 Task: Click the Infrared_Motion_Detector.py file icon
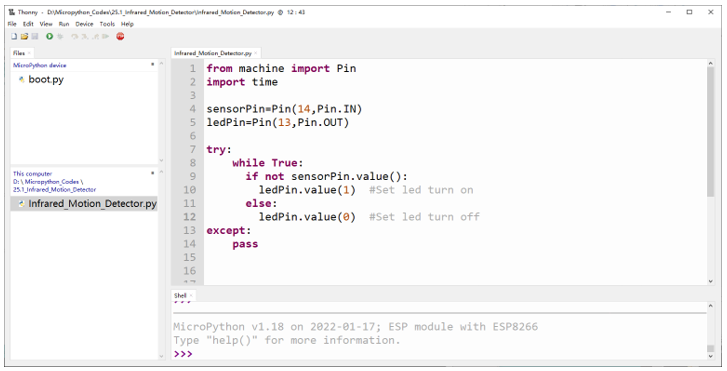(x=21, y=204)
